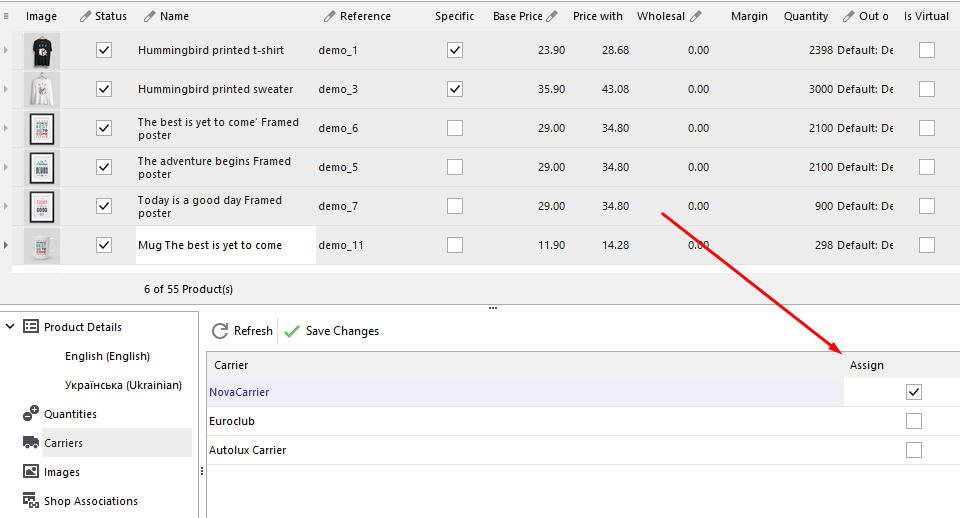The height and width of the screenshot is (518, 960).
Task: Expand row arrow for Hummingbird printed t-shirt
Action: click(6, 50)
